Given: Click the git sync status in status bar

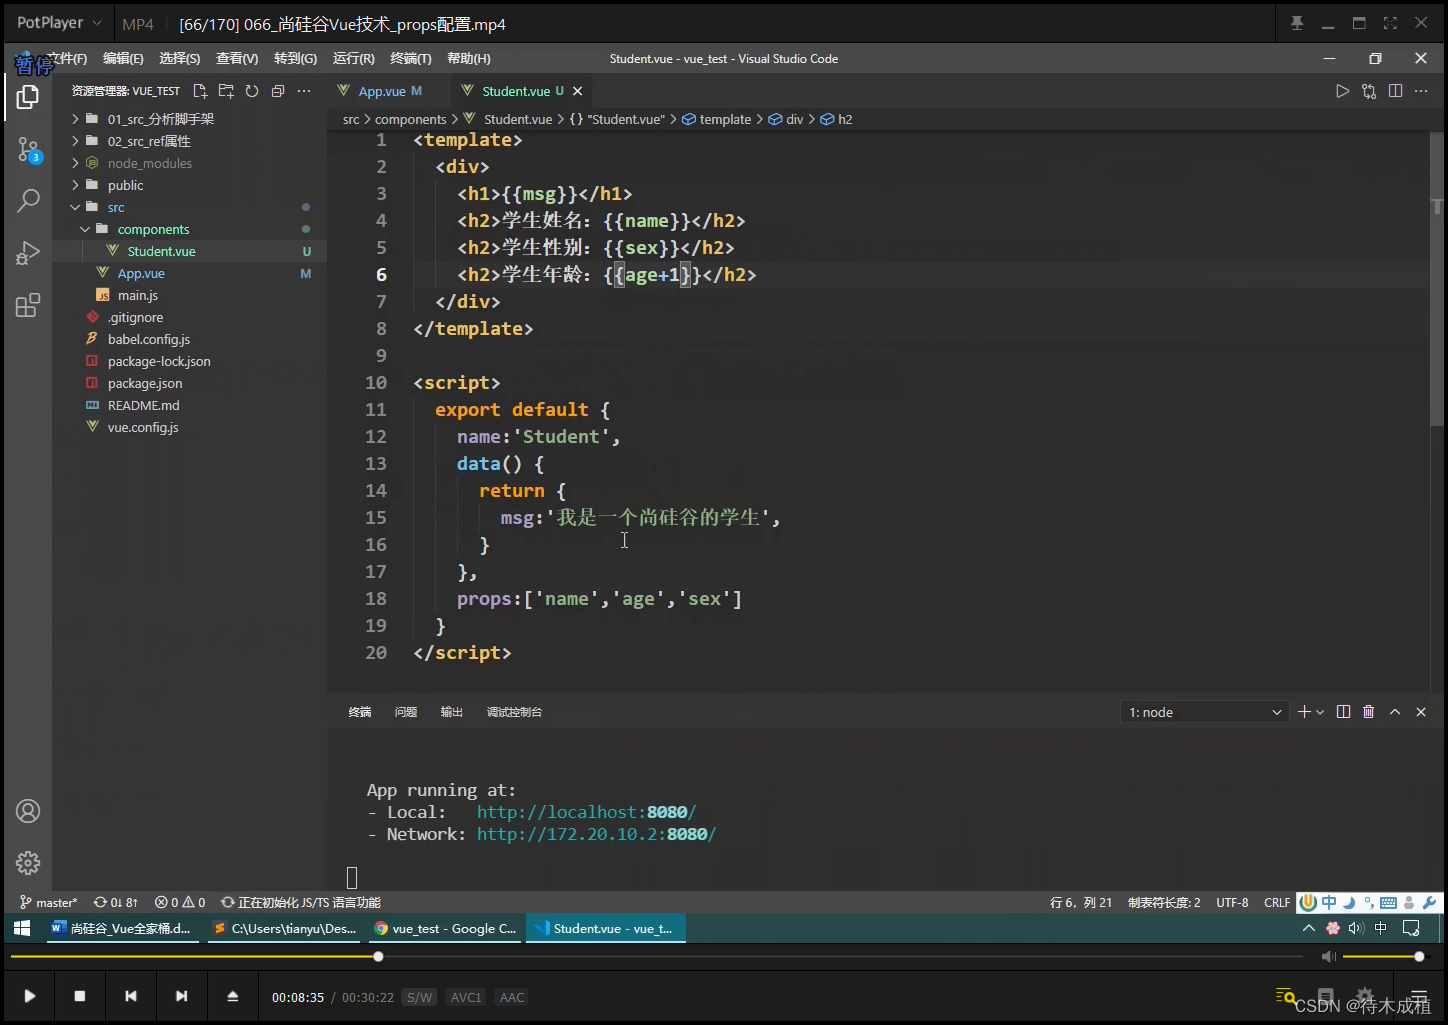Looking at the screenshot, I should (116, 902).
